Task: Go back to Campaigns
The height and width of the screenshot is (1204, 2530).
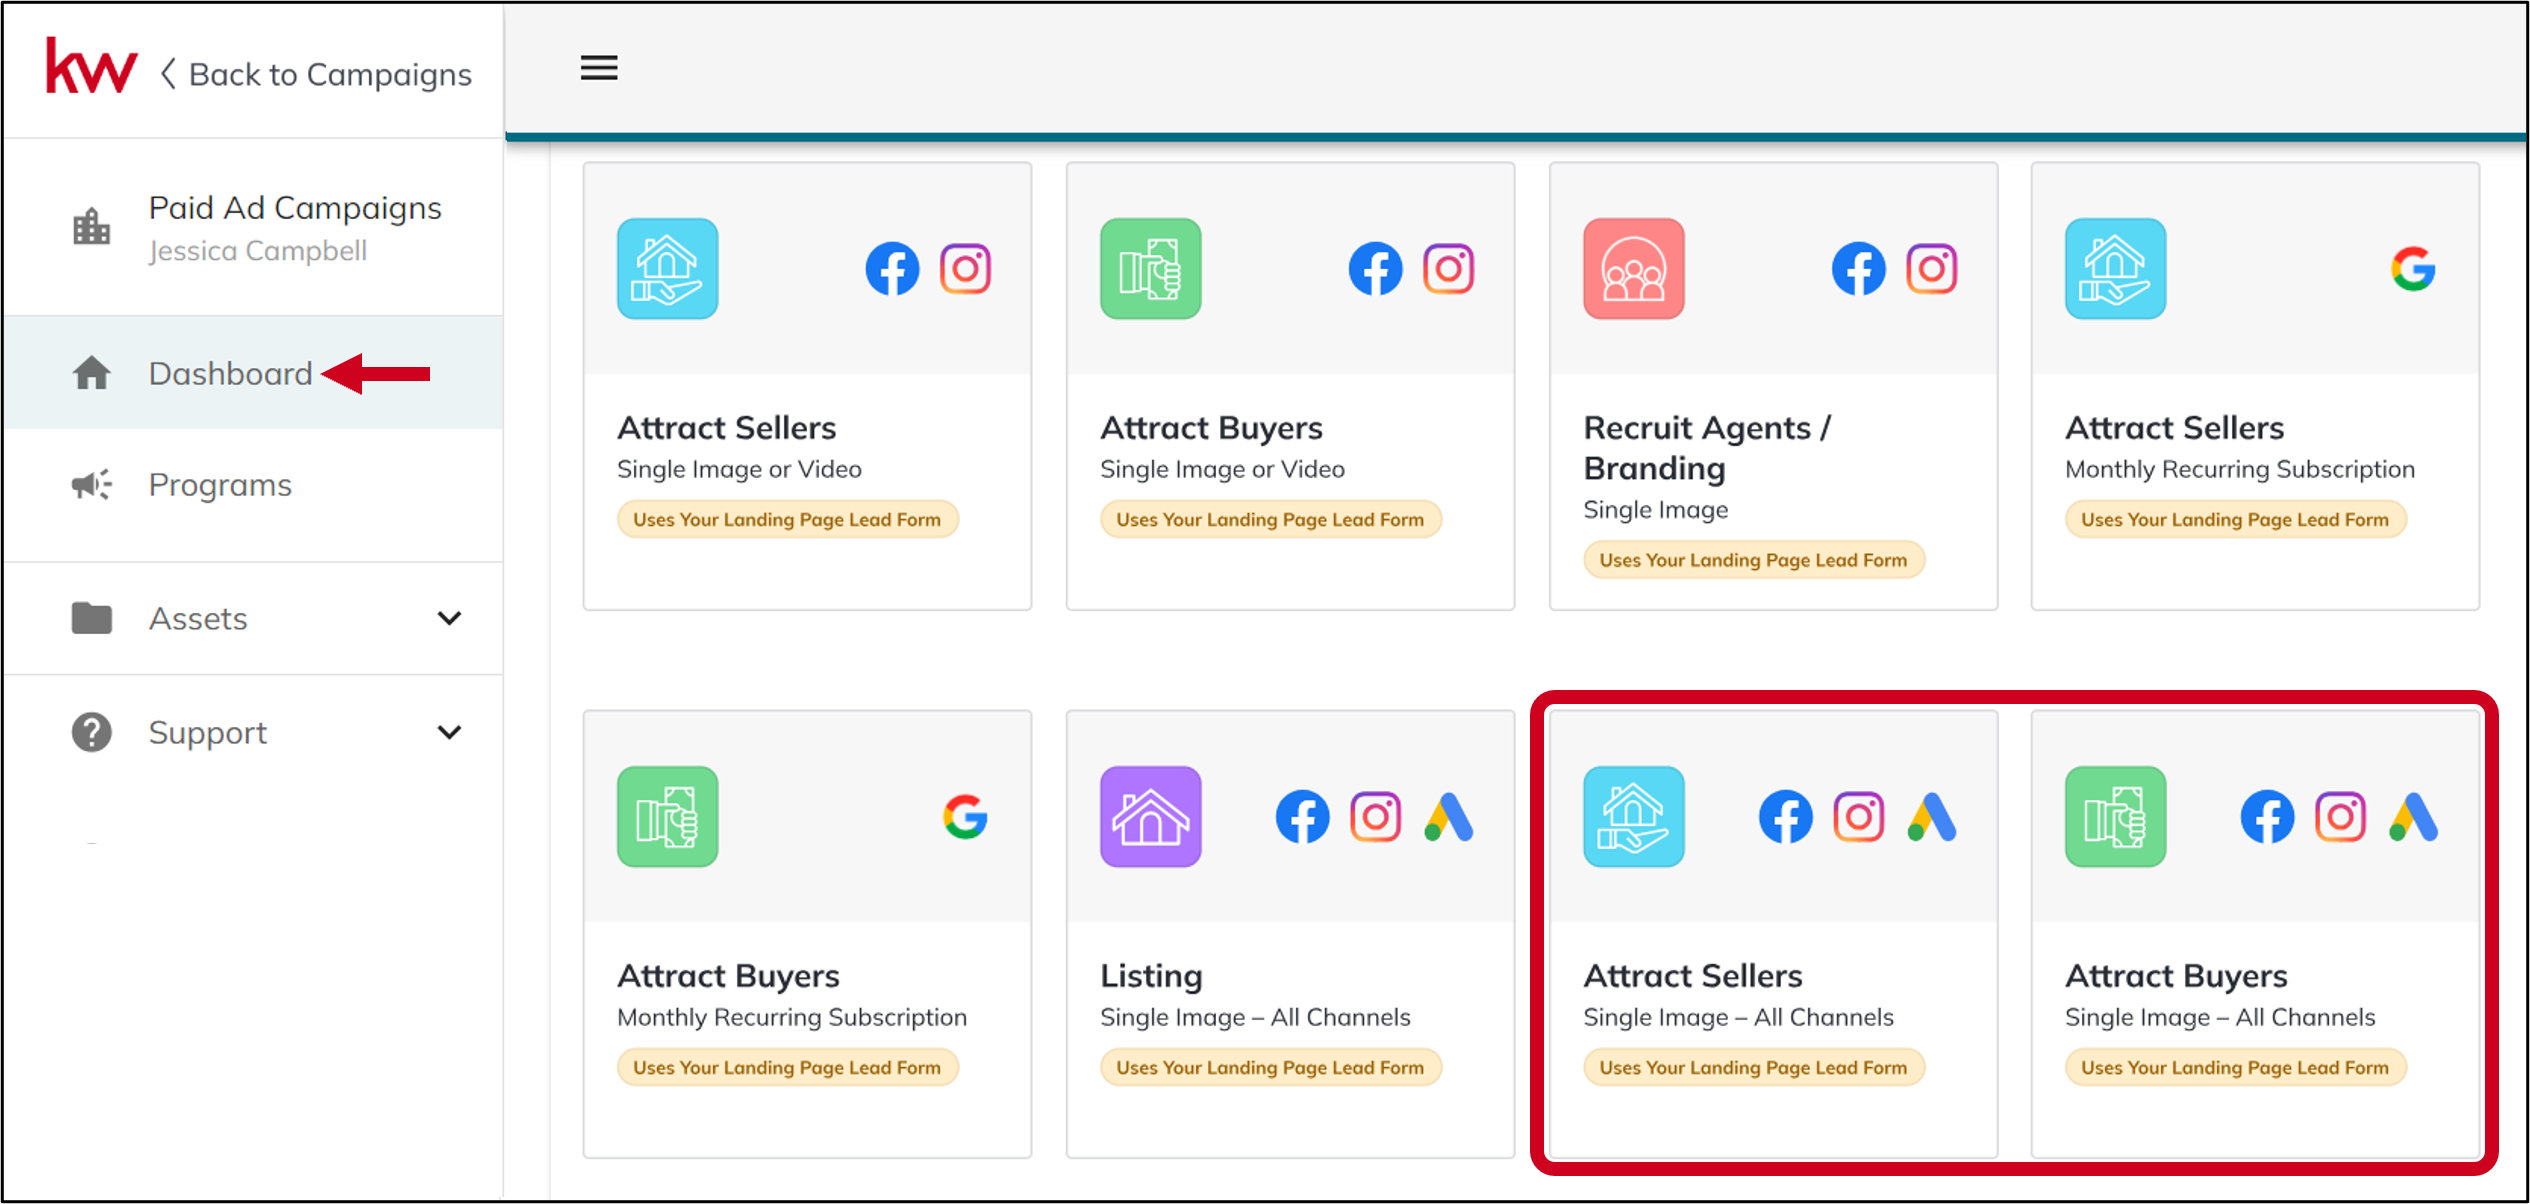Action: [x=317, y=74]
